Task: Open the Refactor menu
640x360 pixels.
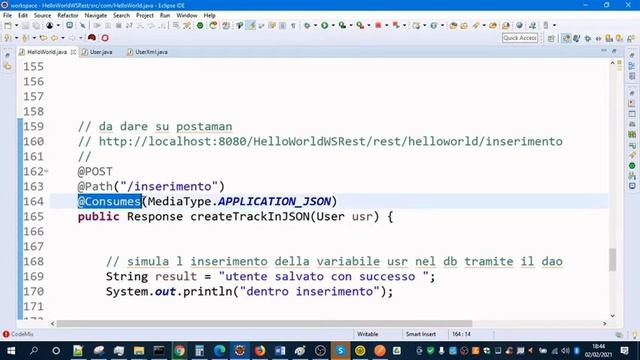Action: (68, 15)
